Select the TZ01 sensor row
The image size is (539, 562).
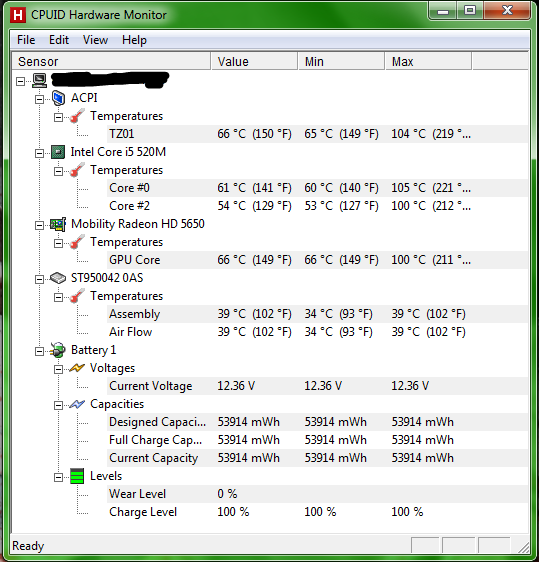(x=317, y=134)
